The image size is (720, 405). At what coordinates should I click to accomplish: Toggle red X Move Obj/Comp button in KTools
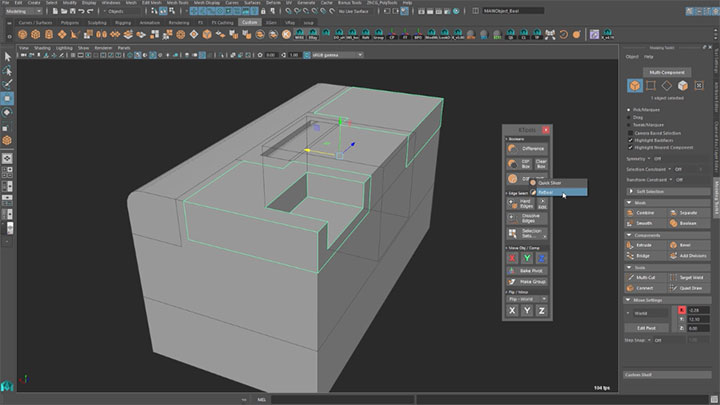tap(512, 259)
